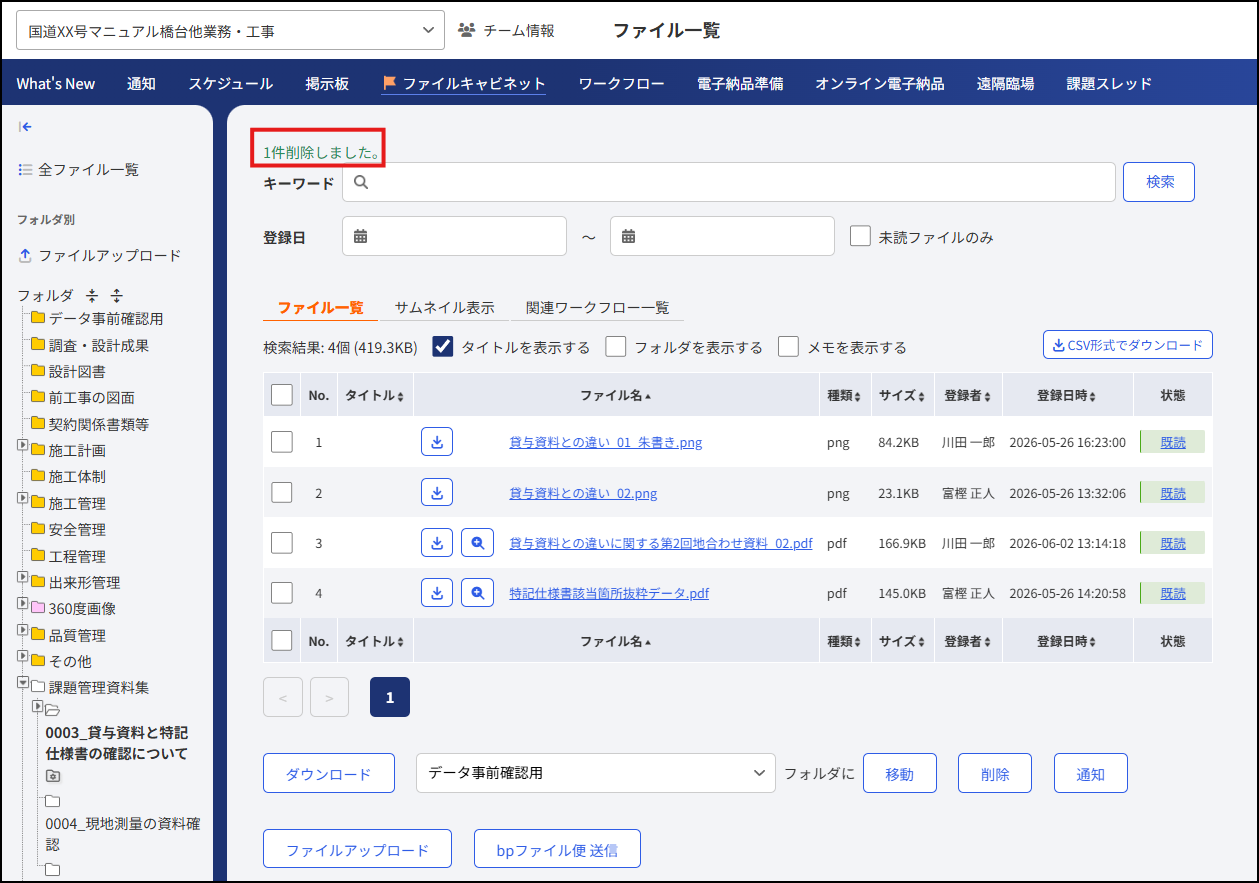Click the 検索 button
Screen dimensions: 1259x883
click(x=1159, y=182)
